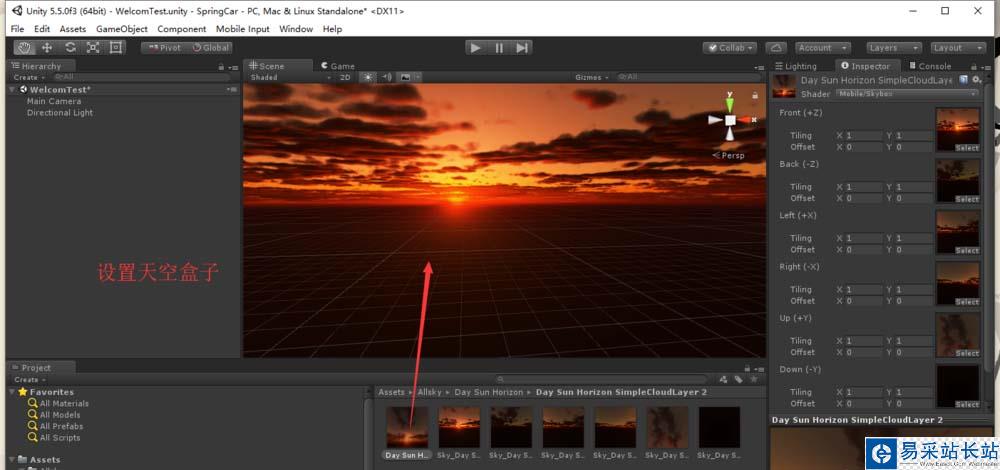Select the Move tool

coord(47,47)
